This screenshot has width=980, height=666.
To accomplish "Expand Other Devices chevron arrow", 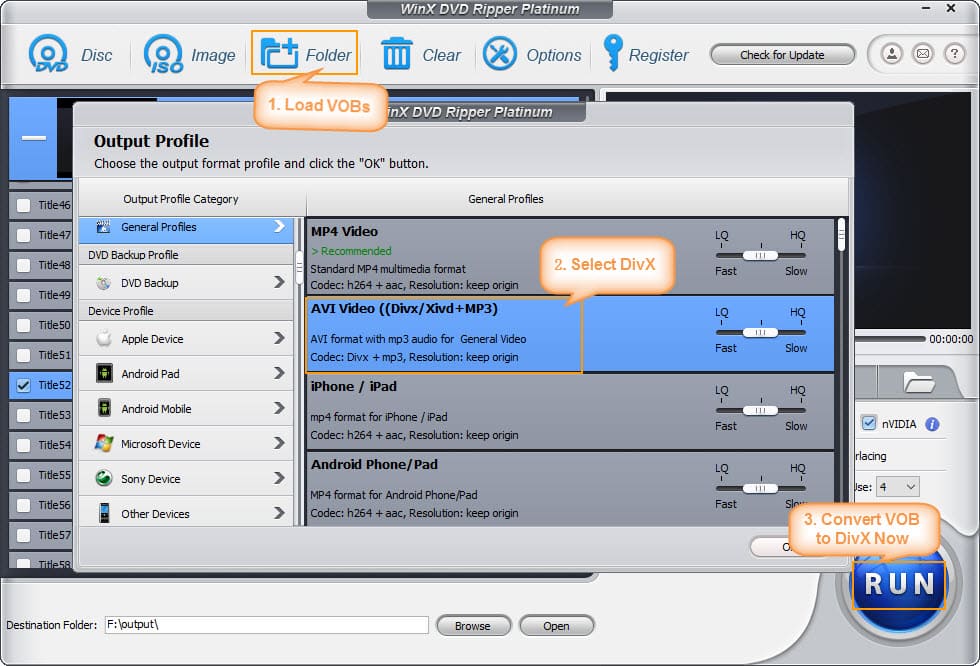I will (279, 513).
